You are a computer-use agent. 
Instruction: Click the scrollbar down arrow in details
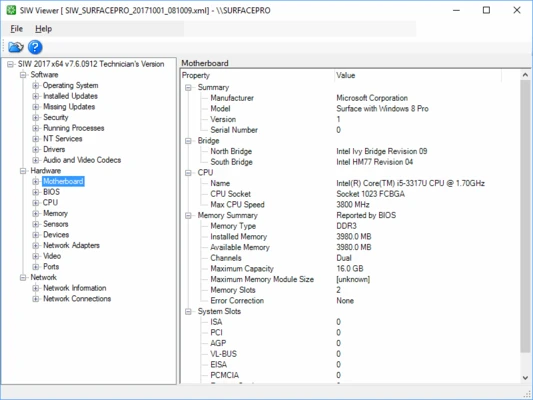pyautogui.click(x=525, y=378)
